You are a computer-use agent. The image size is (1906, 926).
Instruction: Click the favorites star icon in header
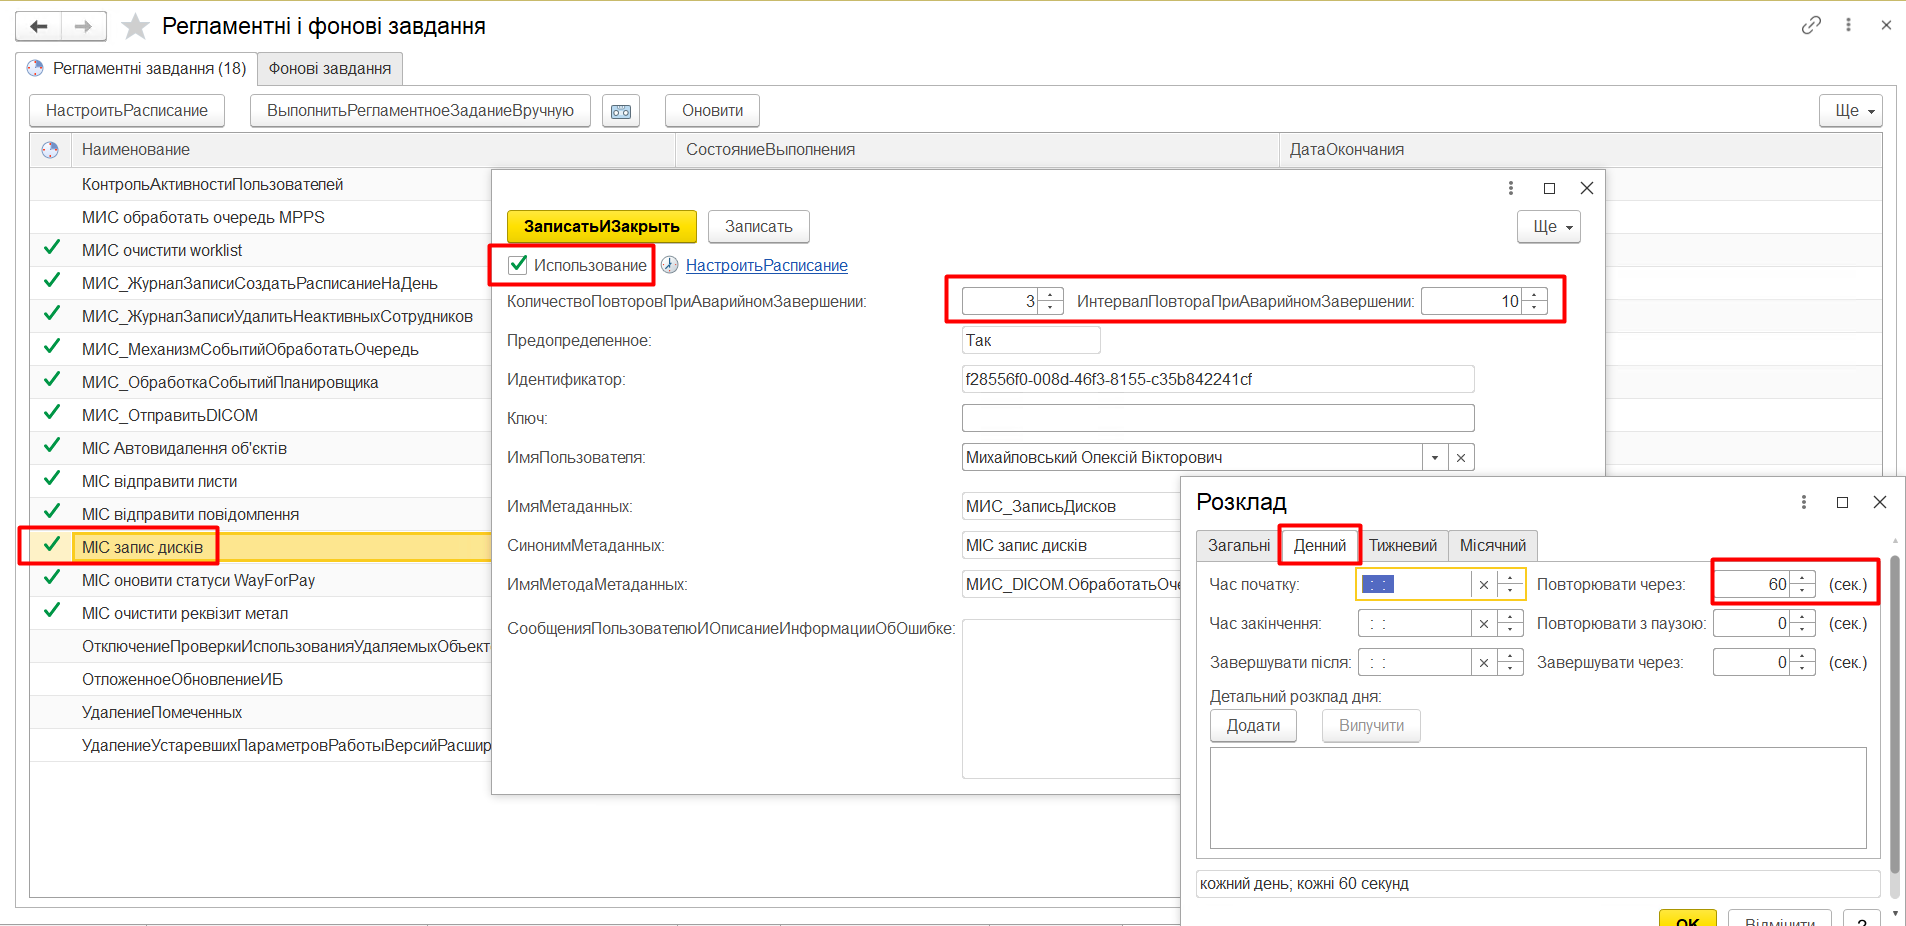click(135, 27)
